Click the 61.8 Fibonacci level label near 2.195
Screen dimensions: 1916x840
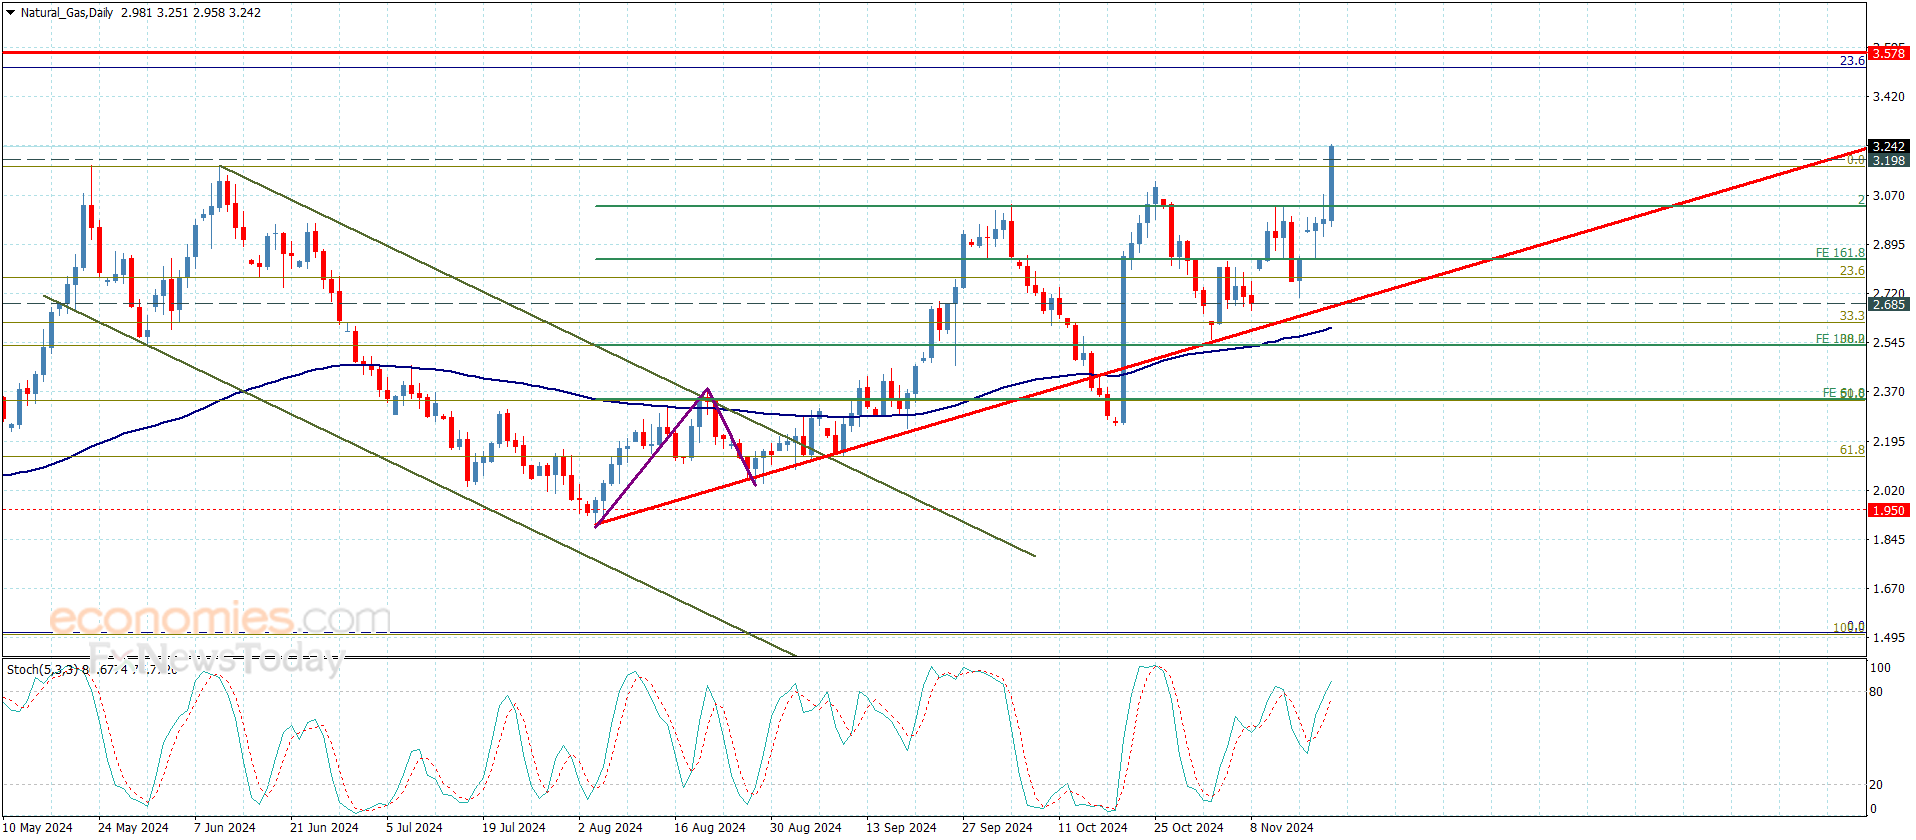point(1852,450)
